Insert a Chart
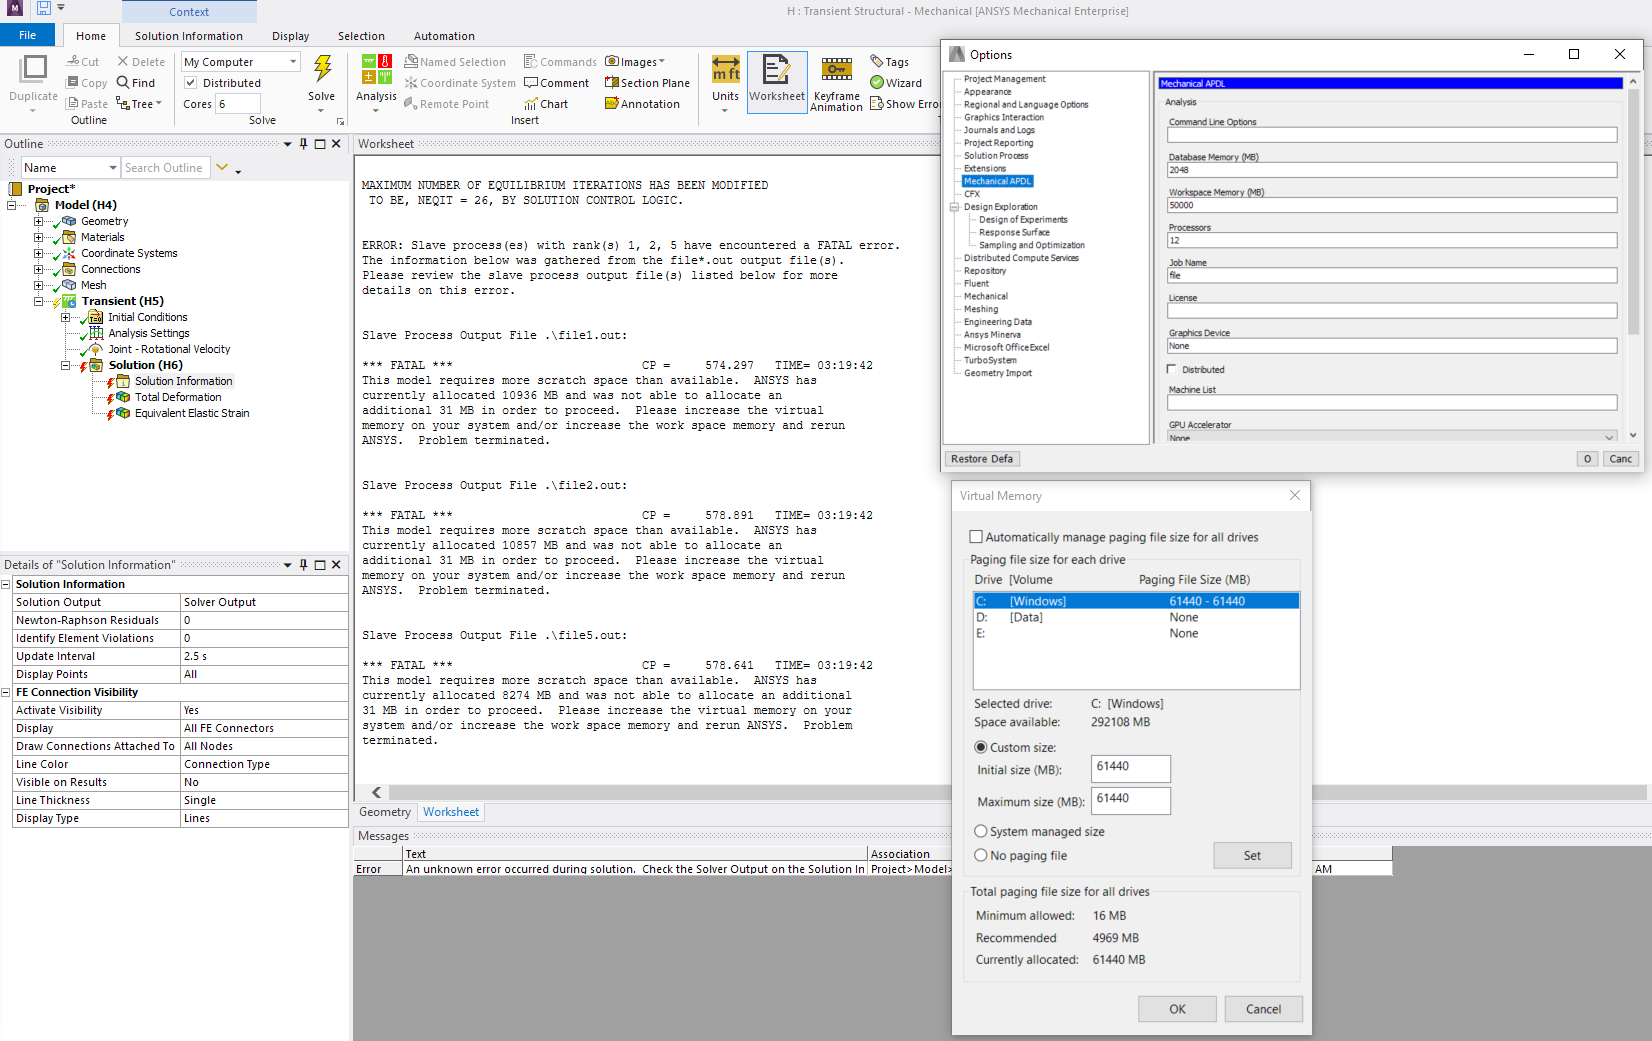 tap(546, 104)
